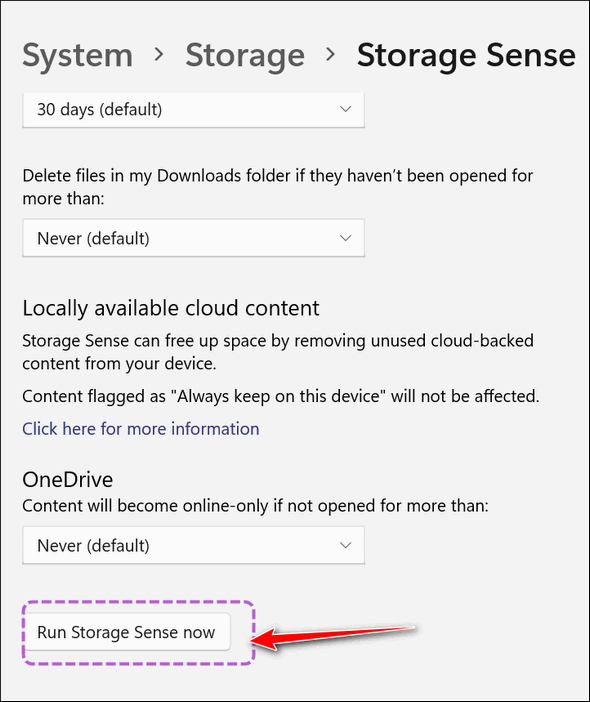Click chevron icon on OneDrive dropdown
This screenshot has width=590, height=702.
click(345, 545)
